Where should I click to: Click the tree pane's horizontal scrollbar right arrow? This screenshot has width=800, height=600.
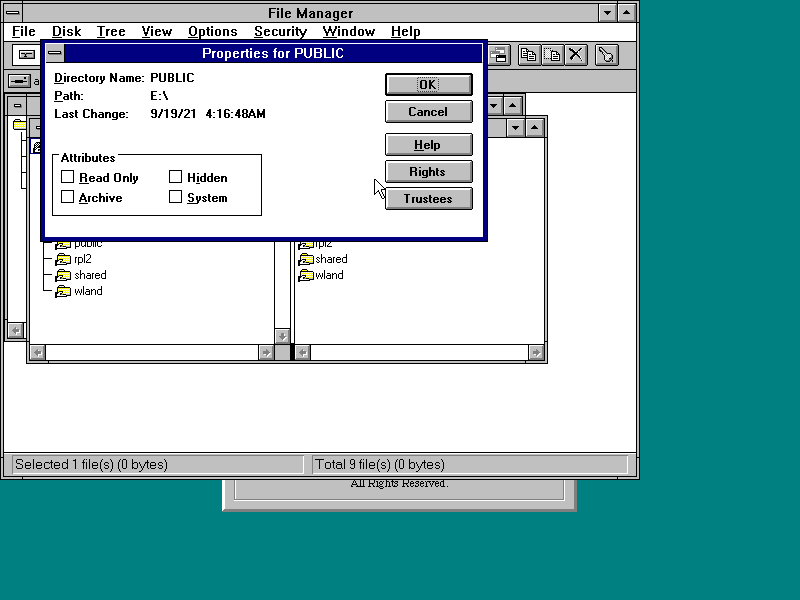pyautogui.click(x=266, y=353)
